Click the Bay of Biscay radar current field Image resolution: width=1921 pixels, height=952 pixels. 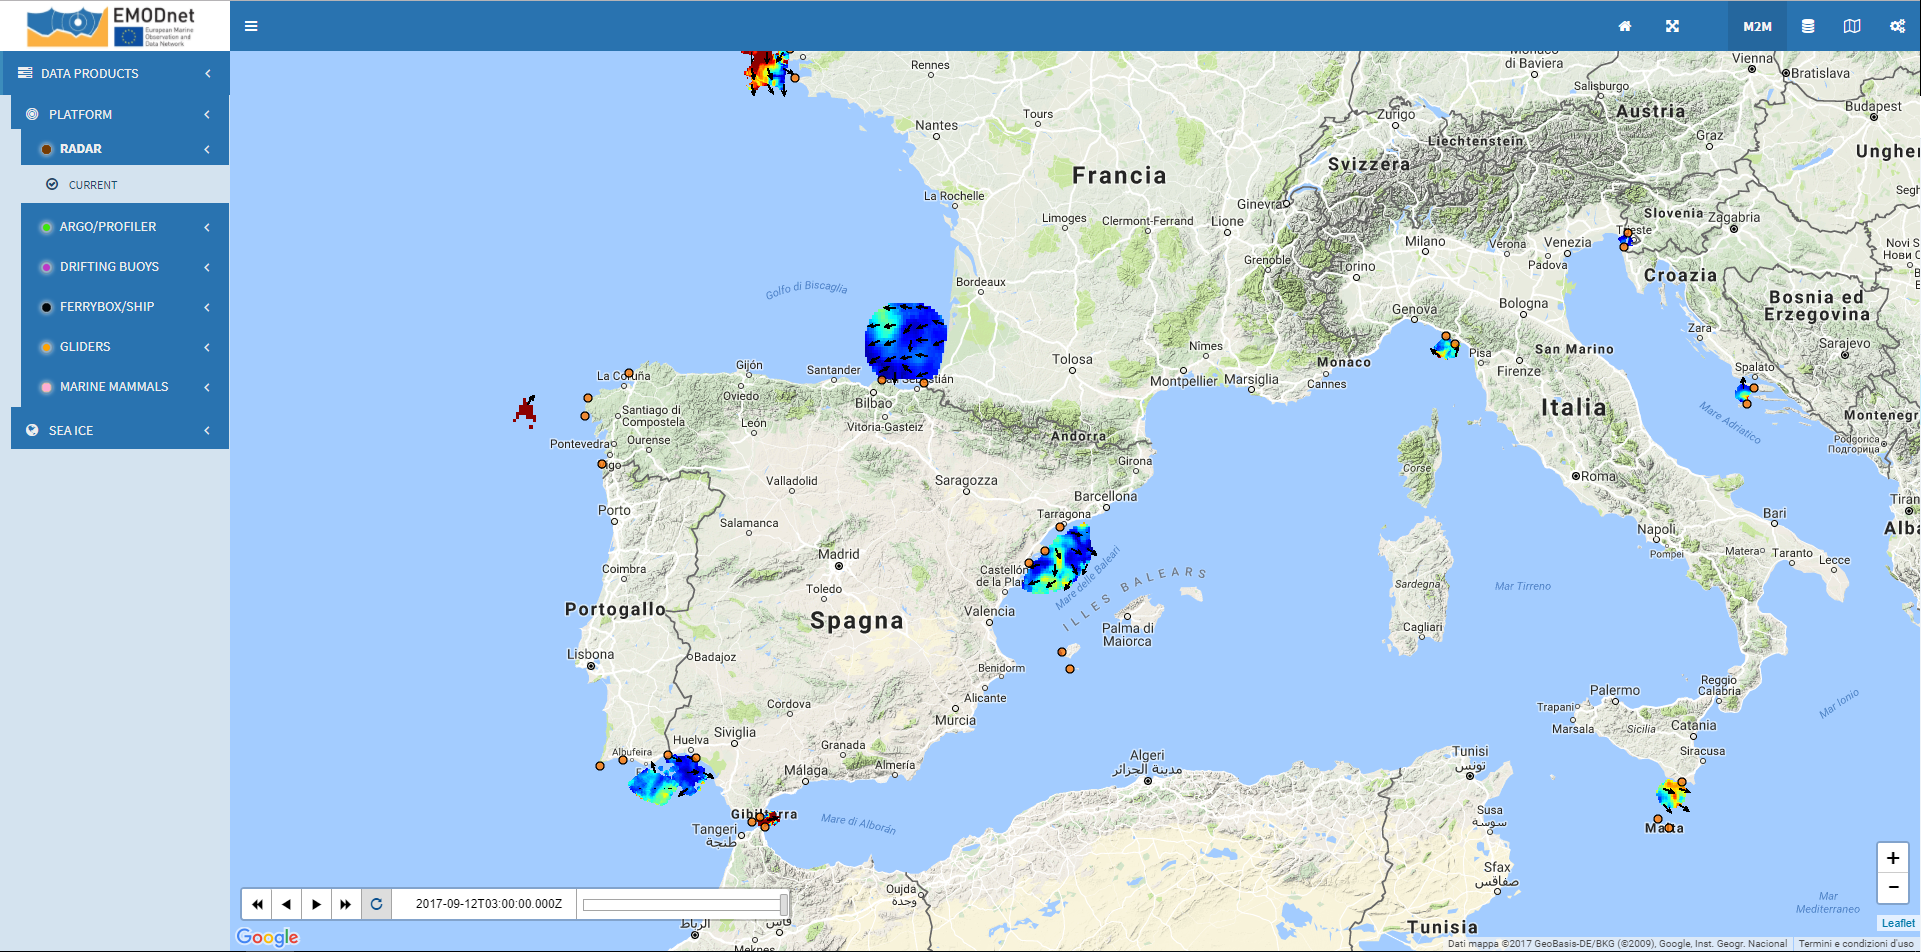pos(905,343)
